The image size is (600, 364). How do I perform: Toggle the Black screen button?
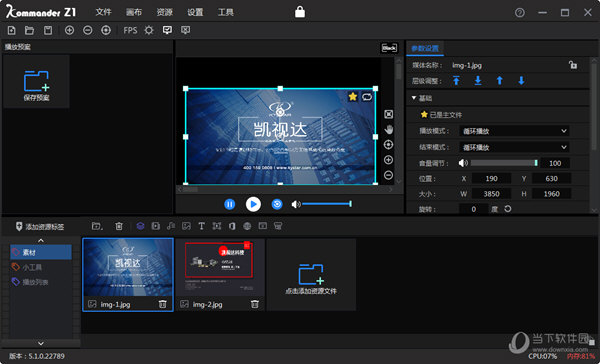click(x=389, y=48)
